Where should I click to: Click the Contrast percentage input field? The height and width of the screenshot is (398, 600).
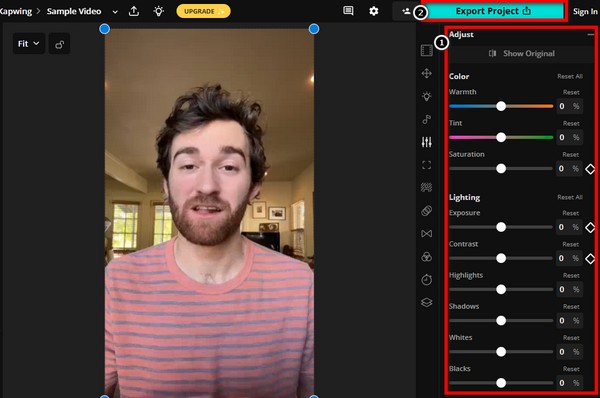click(569, 258)
